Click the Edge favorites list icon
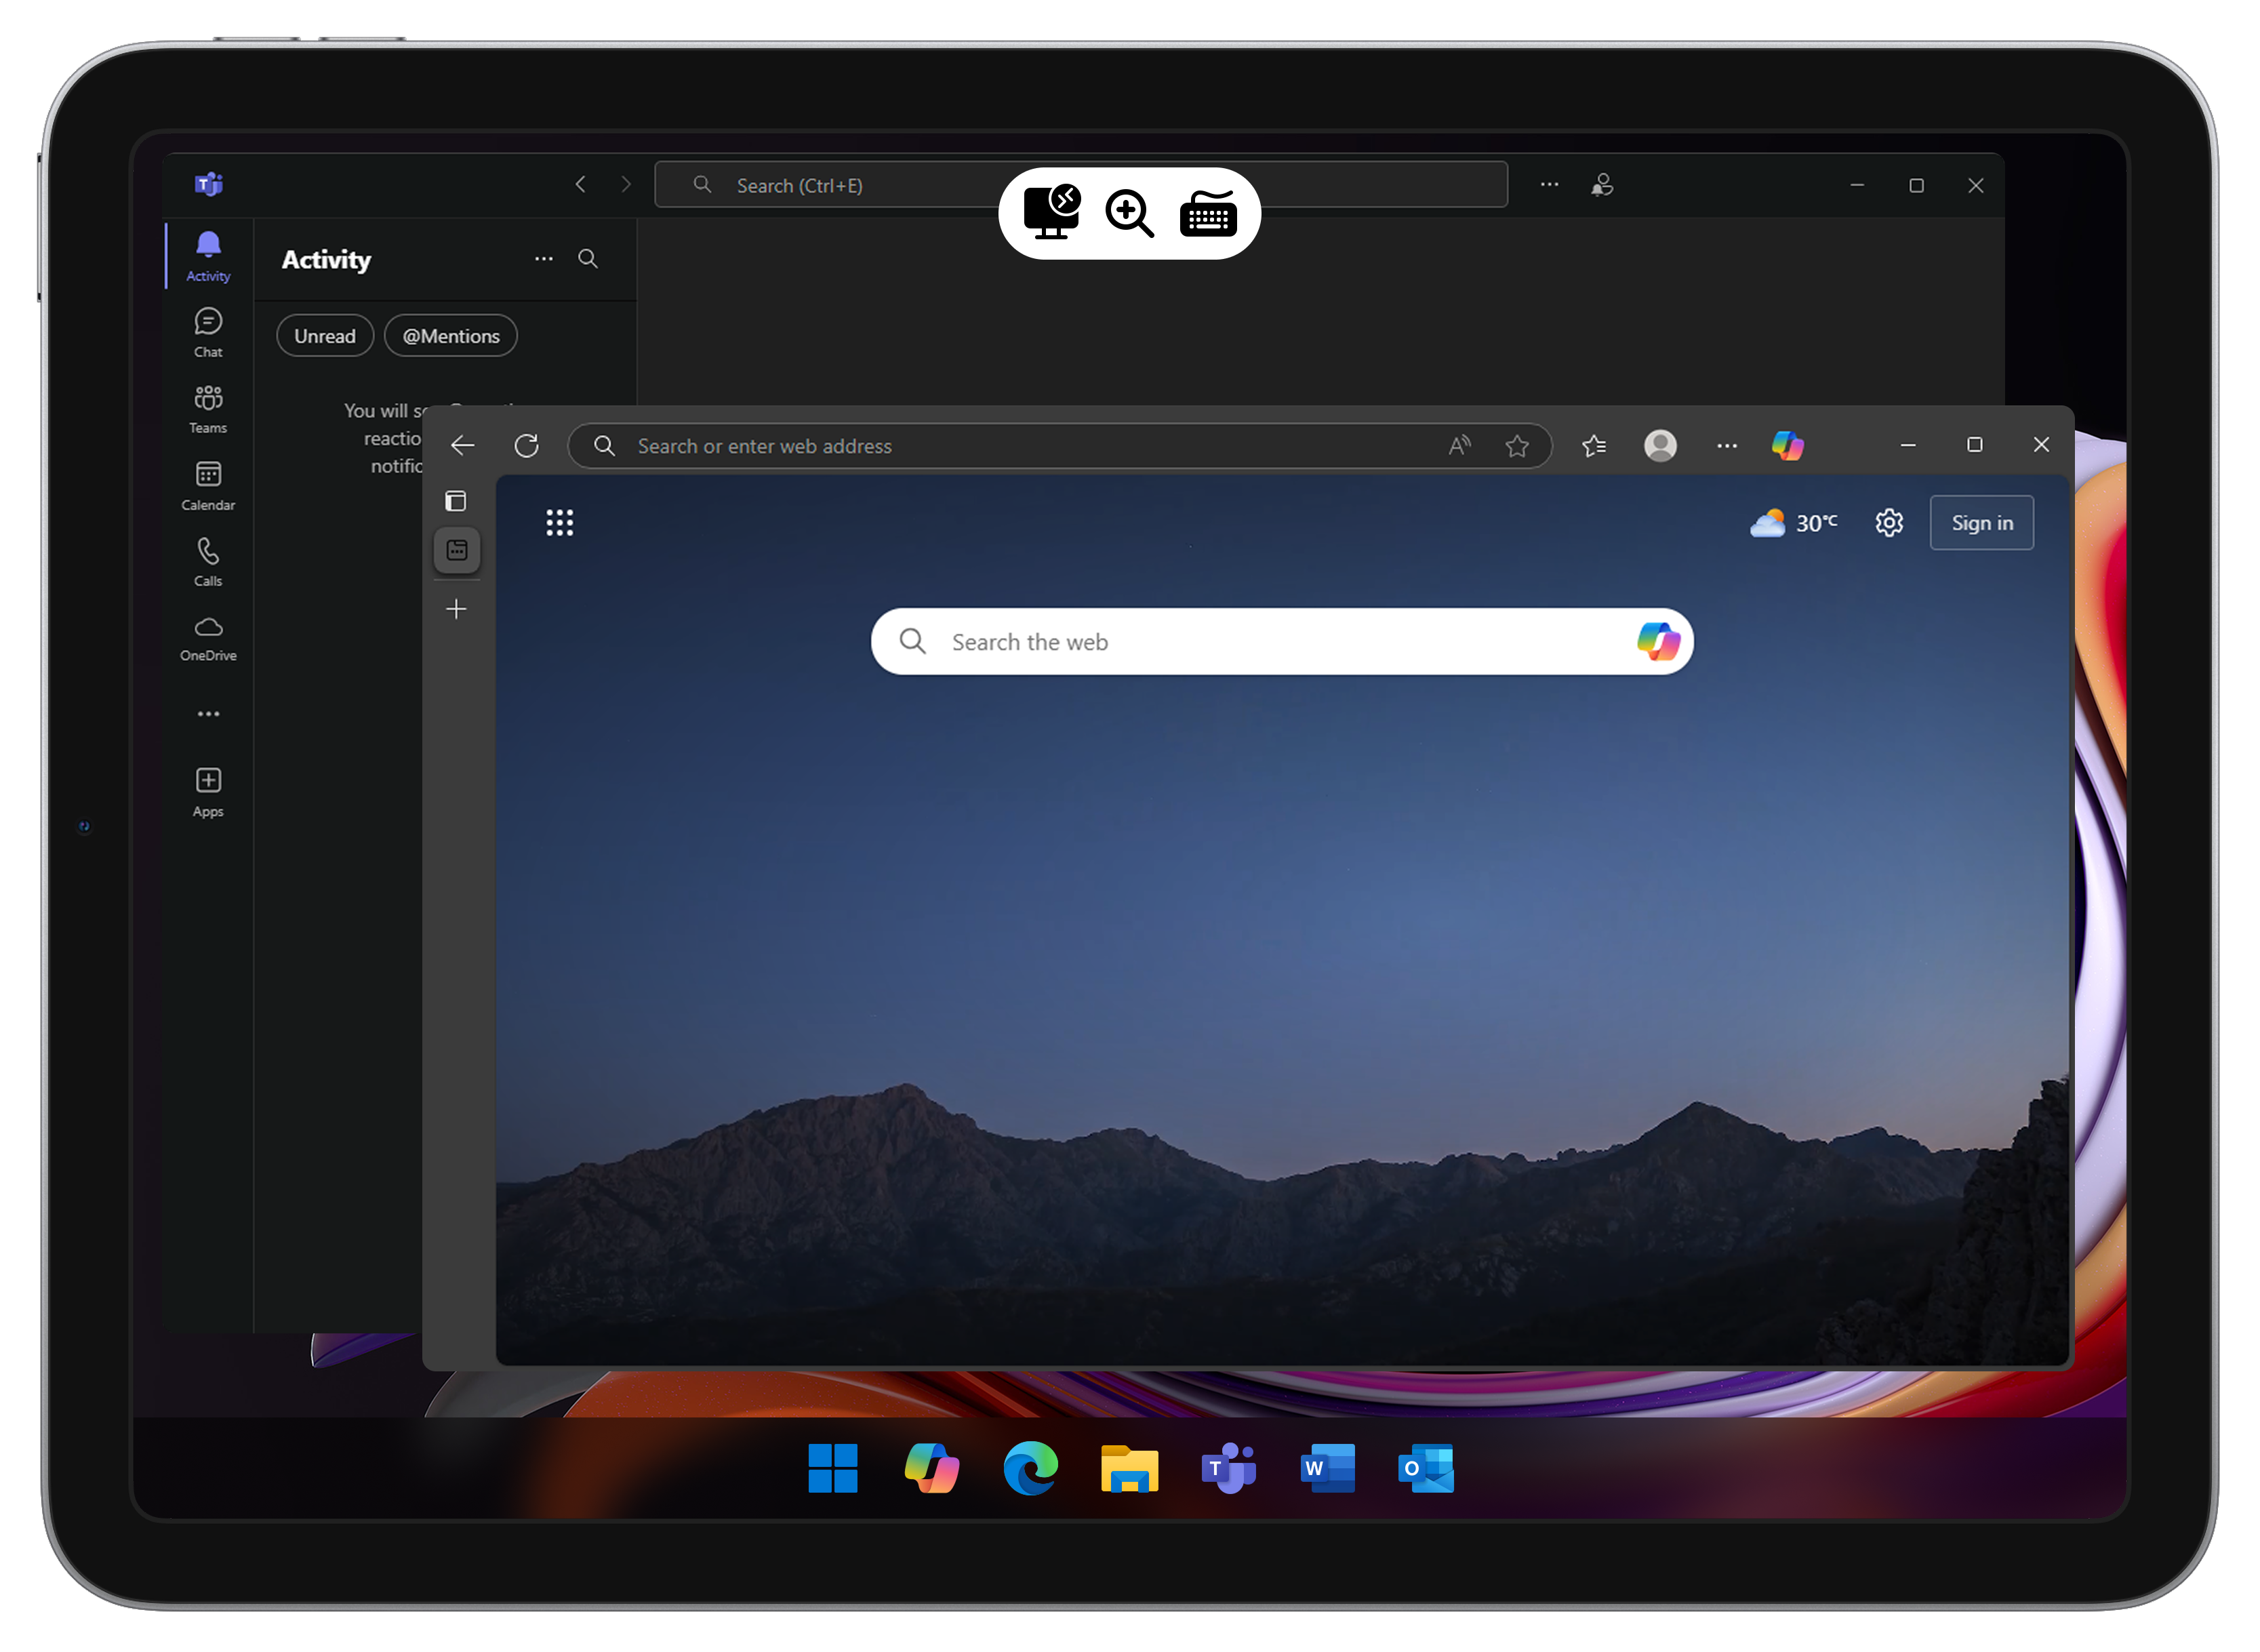The height and width of the screenshot is (1652, 2260). point(1594,445)
